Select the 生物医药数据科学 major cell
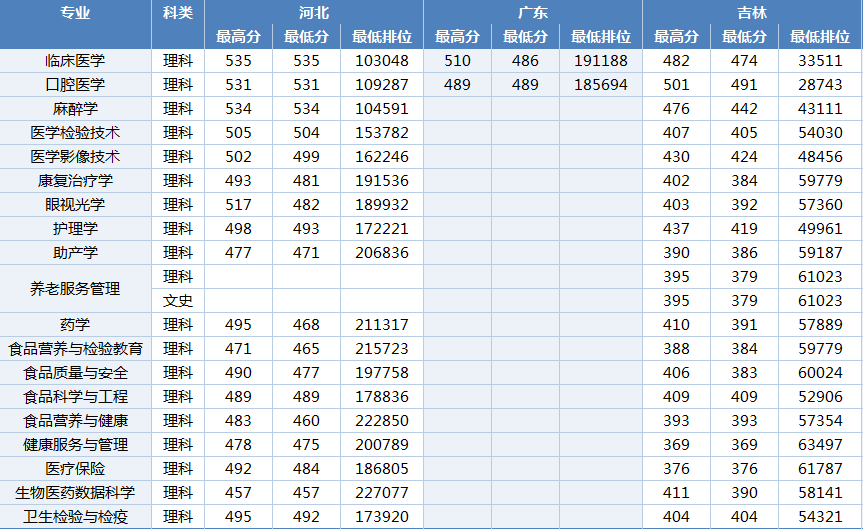 (75, 493)
